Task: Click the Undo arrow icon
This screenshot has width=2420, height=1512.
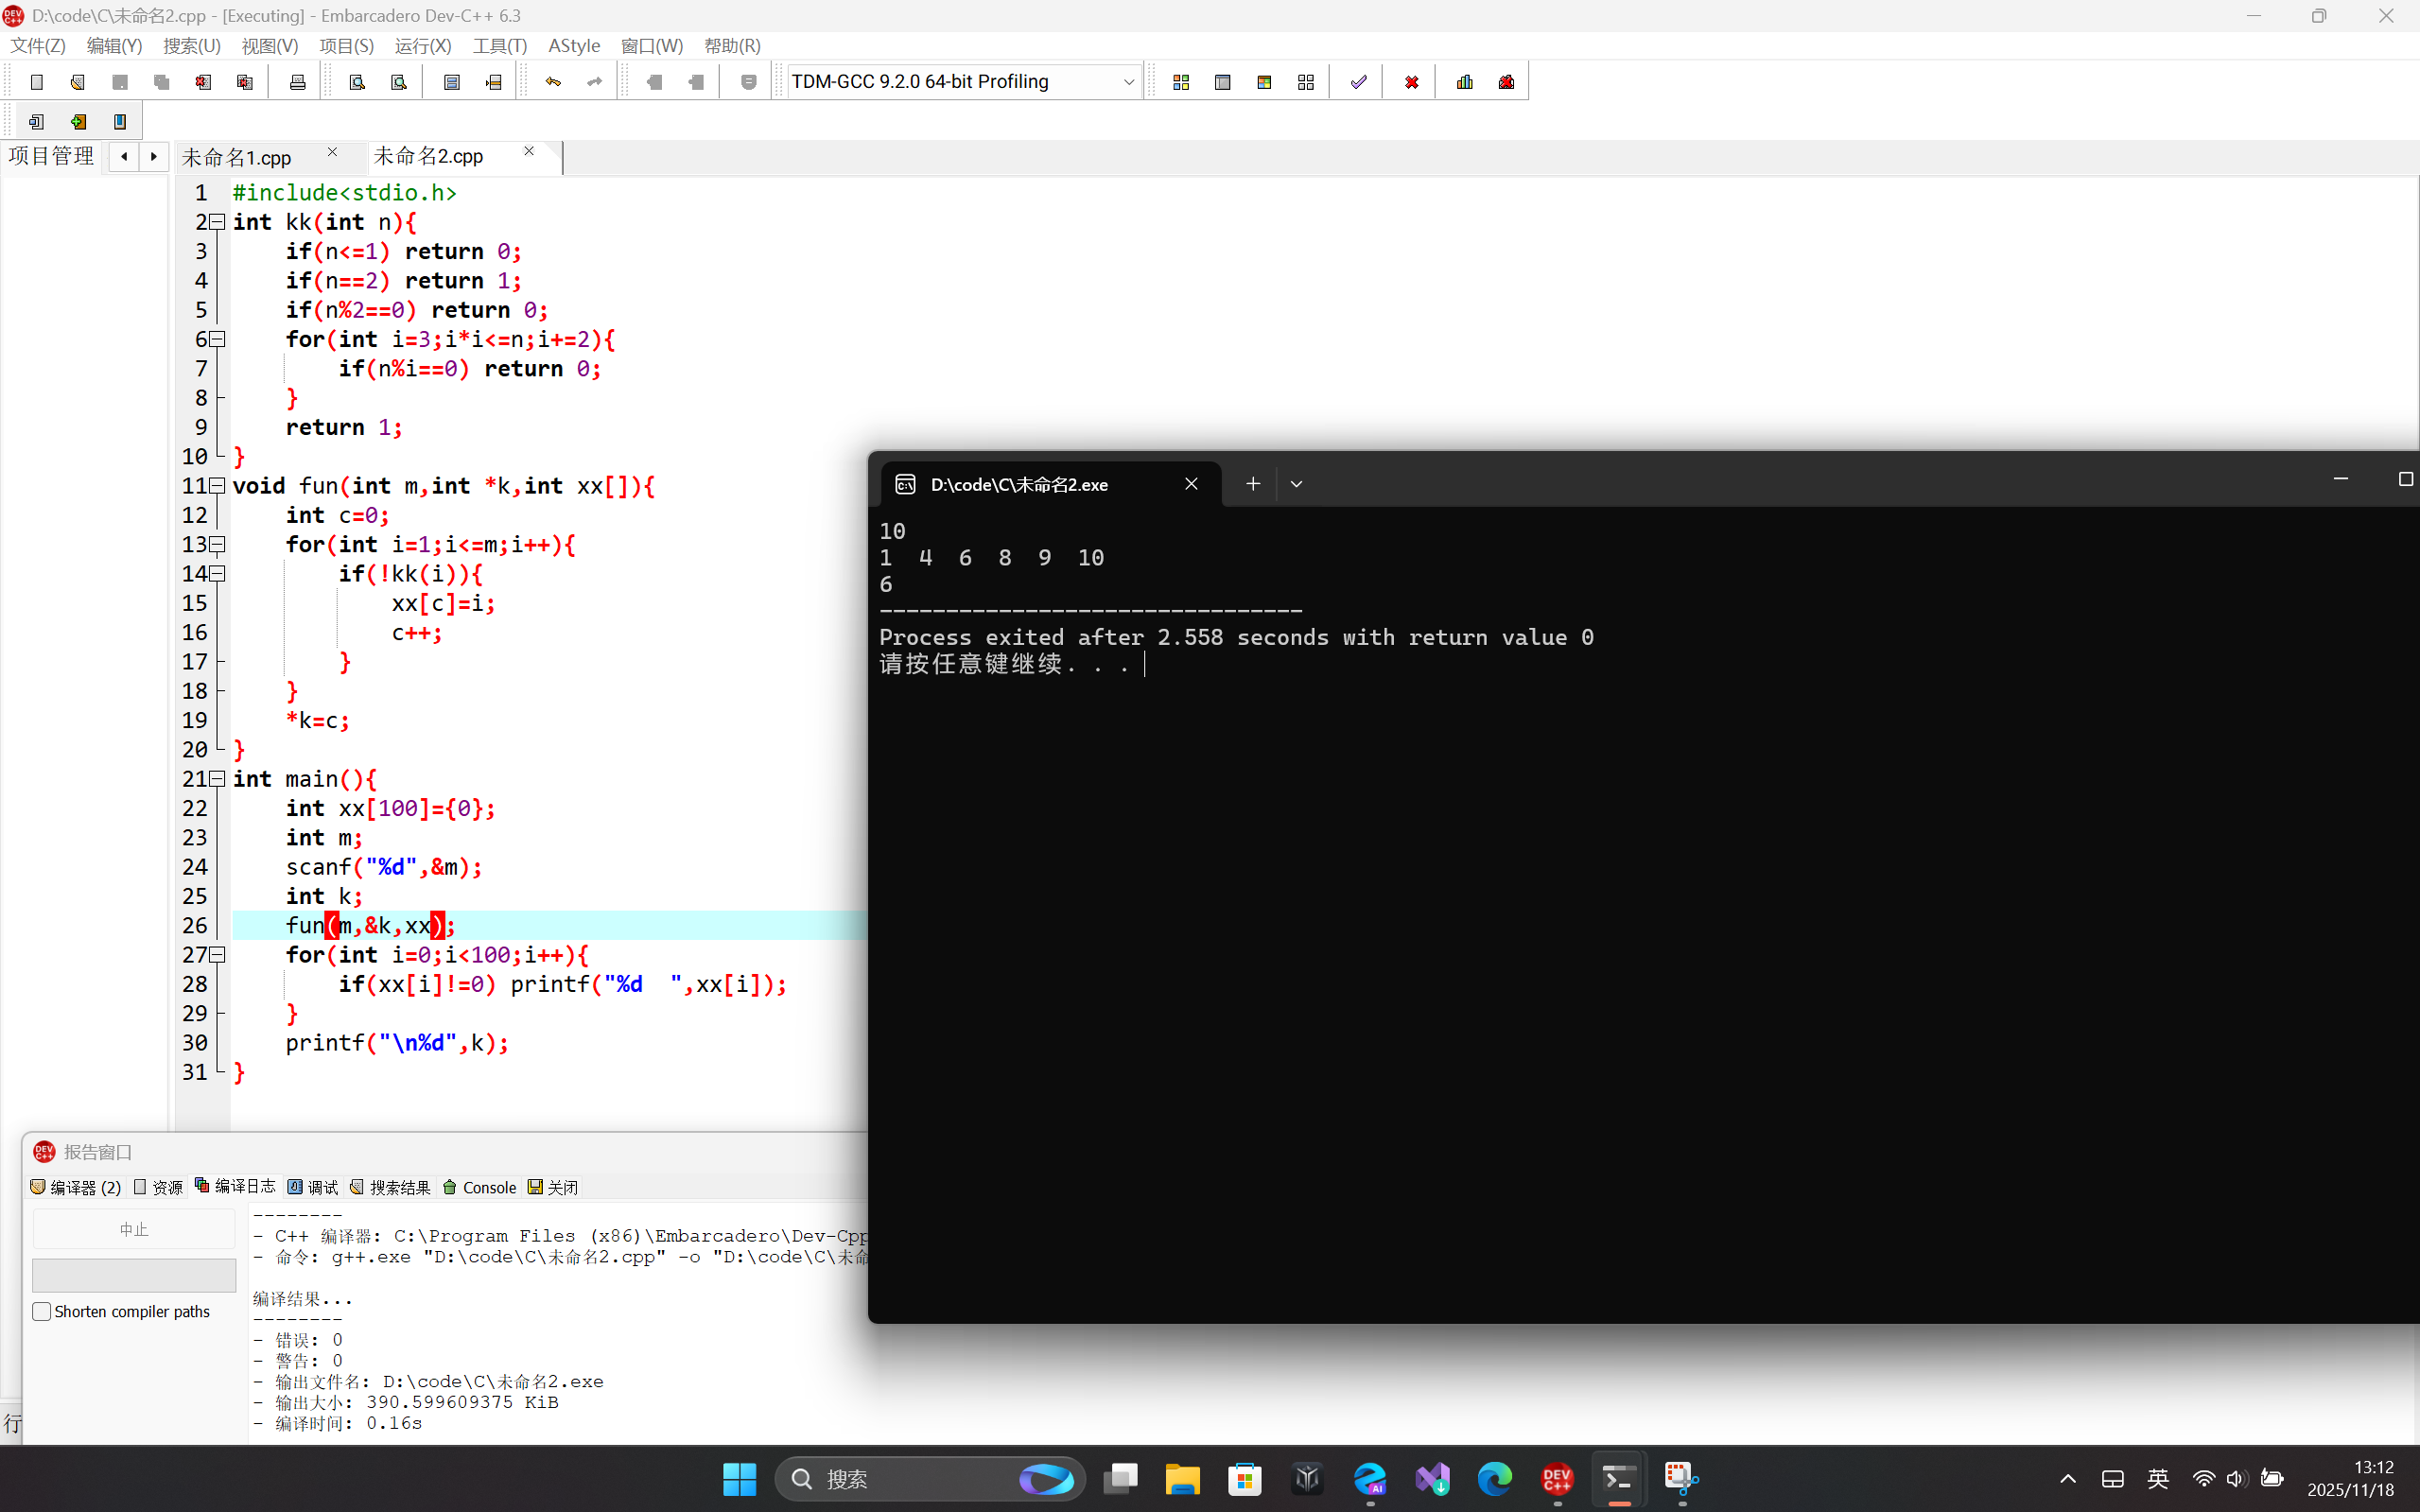Action: pyautogui.click(x=553, y=82)
